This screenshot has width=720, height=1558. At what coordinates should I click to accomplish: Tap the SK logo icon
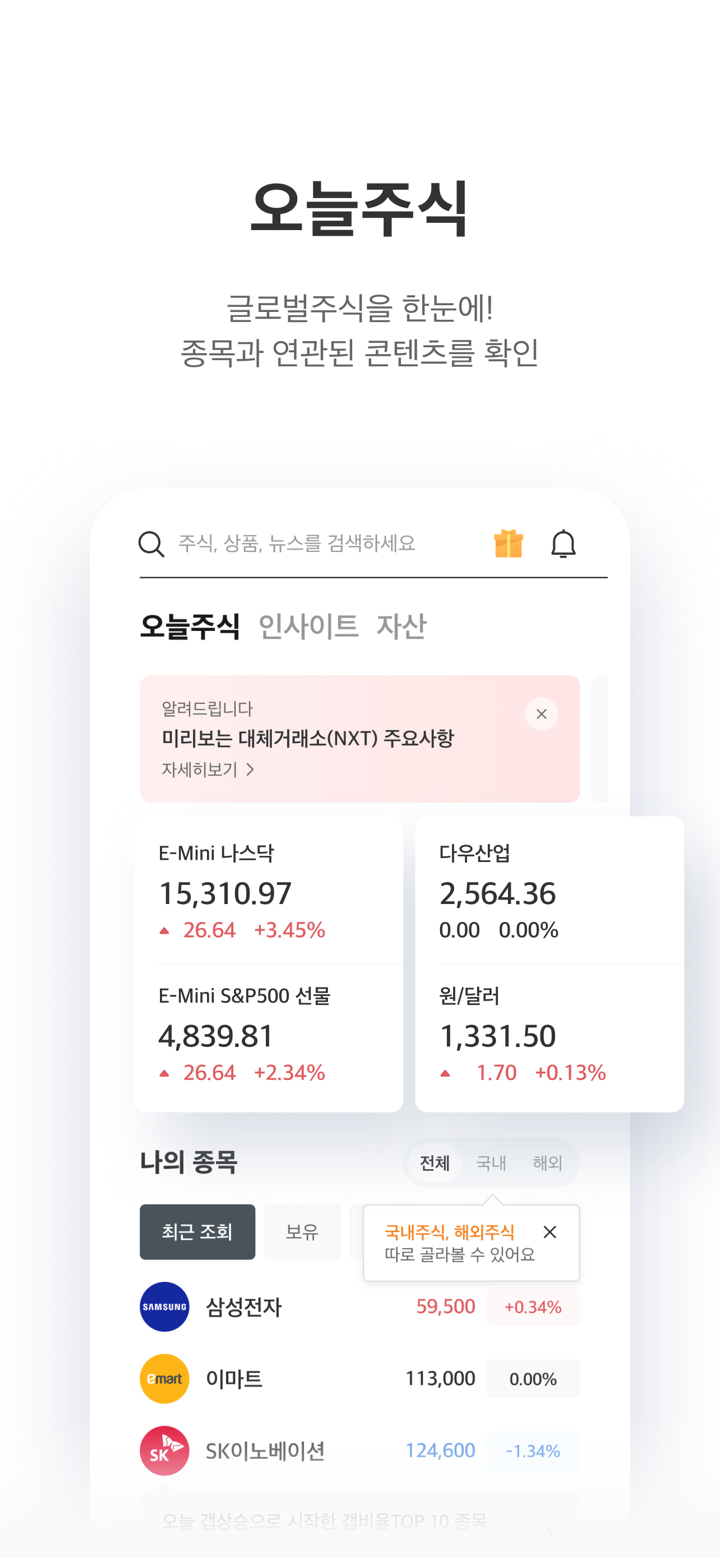(164, 1451)
